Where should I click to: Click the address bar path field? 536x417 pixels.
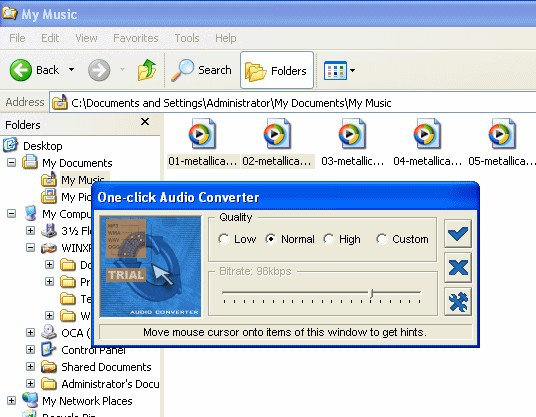pyautogui.click(x=293, y=103)
